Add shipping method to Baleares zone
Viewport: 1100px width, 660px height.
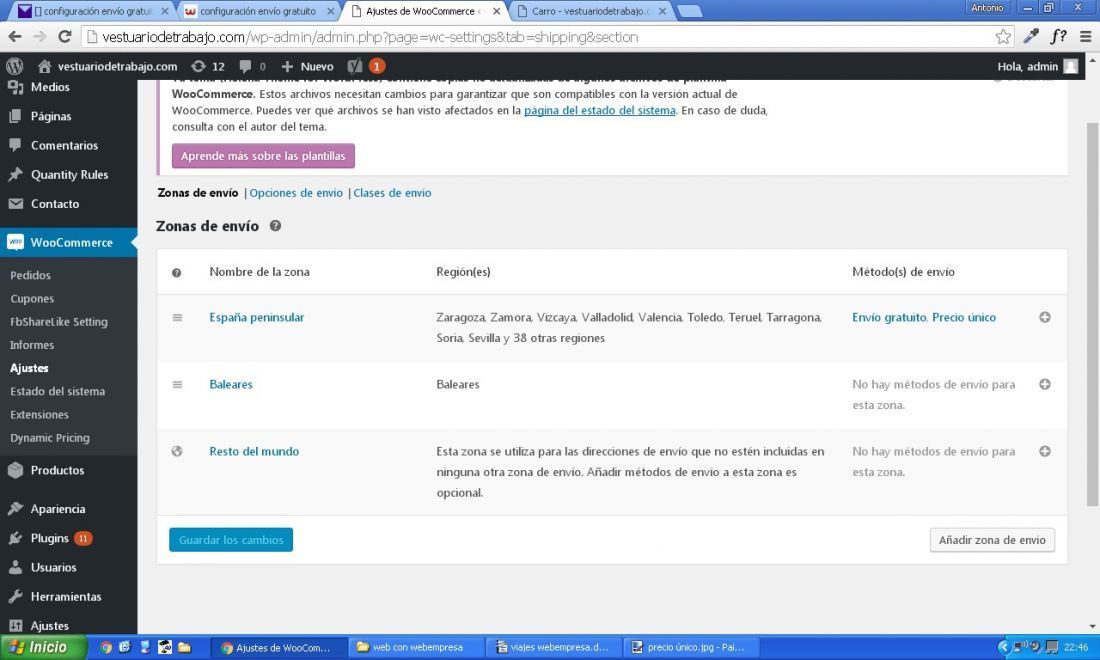pyautogui.click(x=1045, y=384)
